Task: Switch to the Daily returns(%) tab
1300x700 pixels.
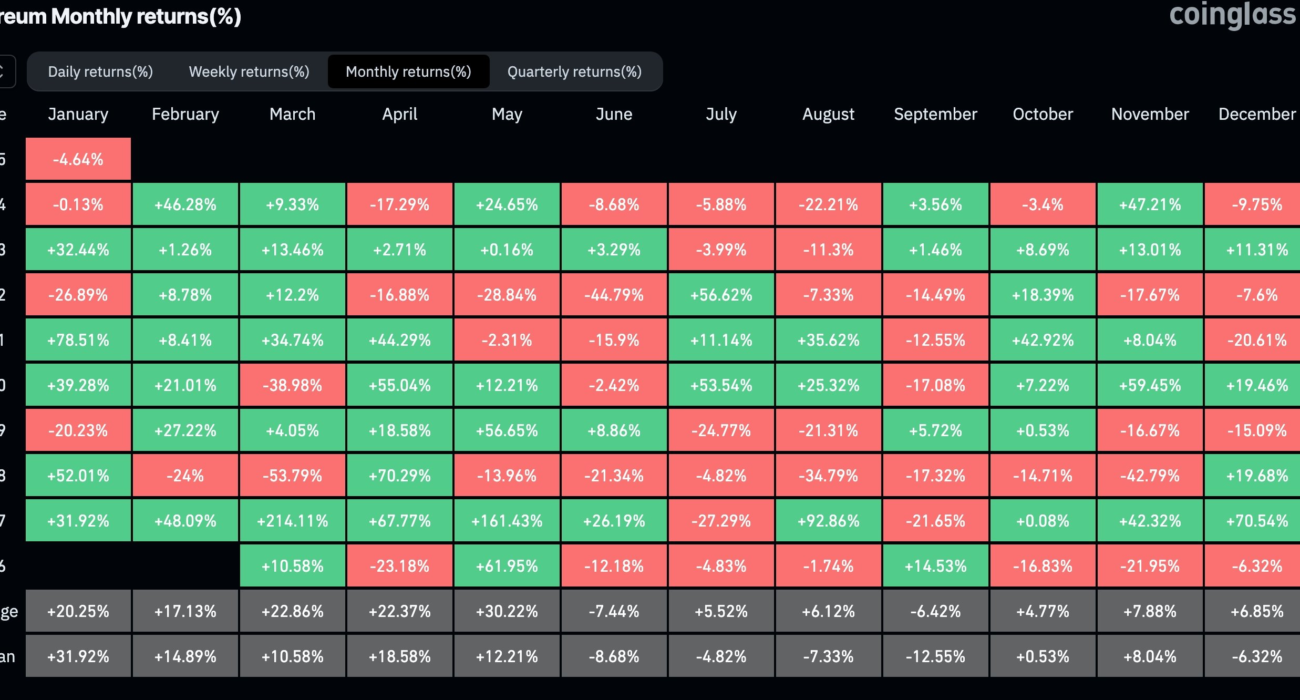Action: [x=100, y=72]
